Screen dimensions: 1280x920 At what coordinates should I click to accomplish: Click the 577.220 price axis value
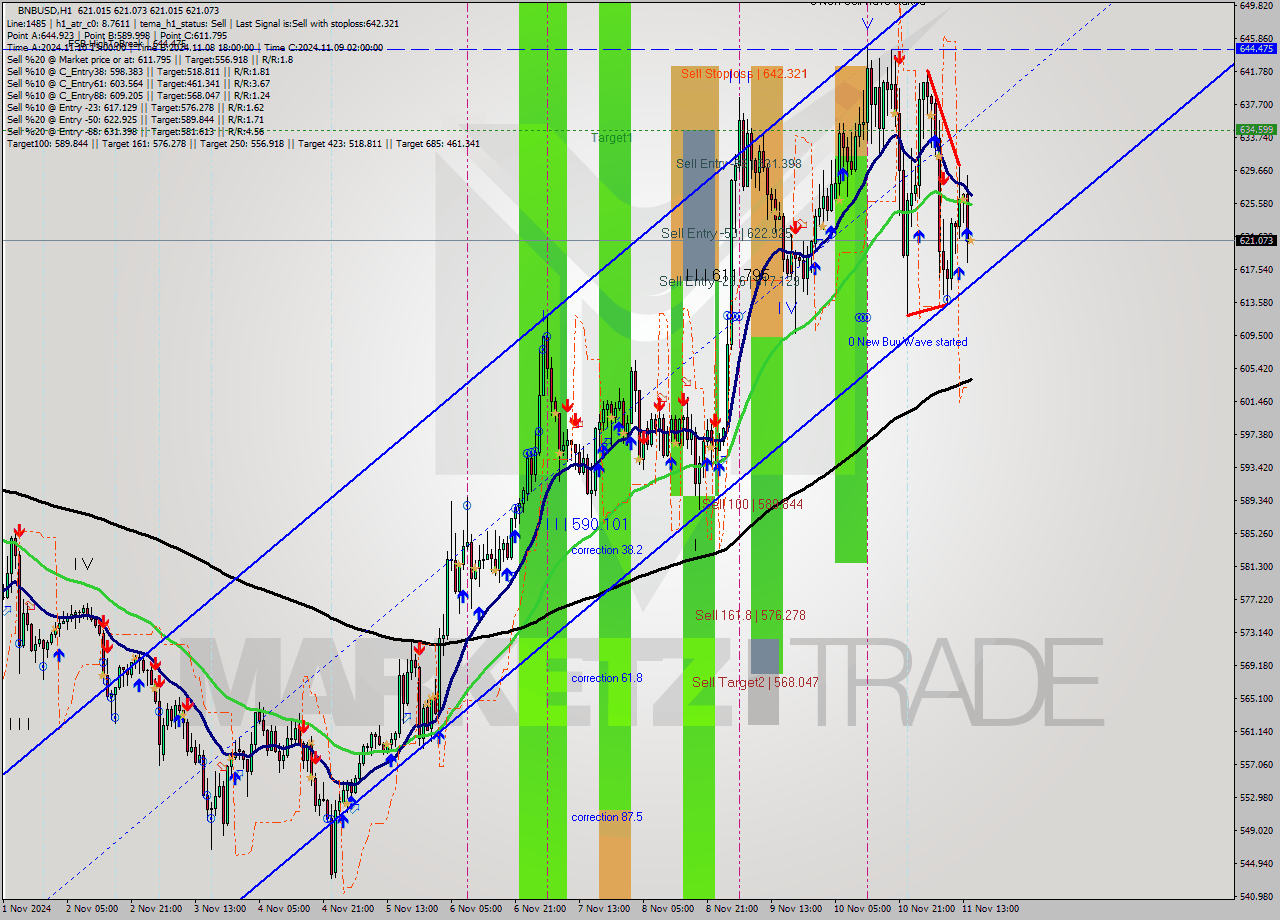coord(1256,600)
